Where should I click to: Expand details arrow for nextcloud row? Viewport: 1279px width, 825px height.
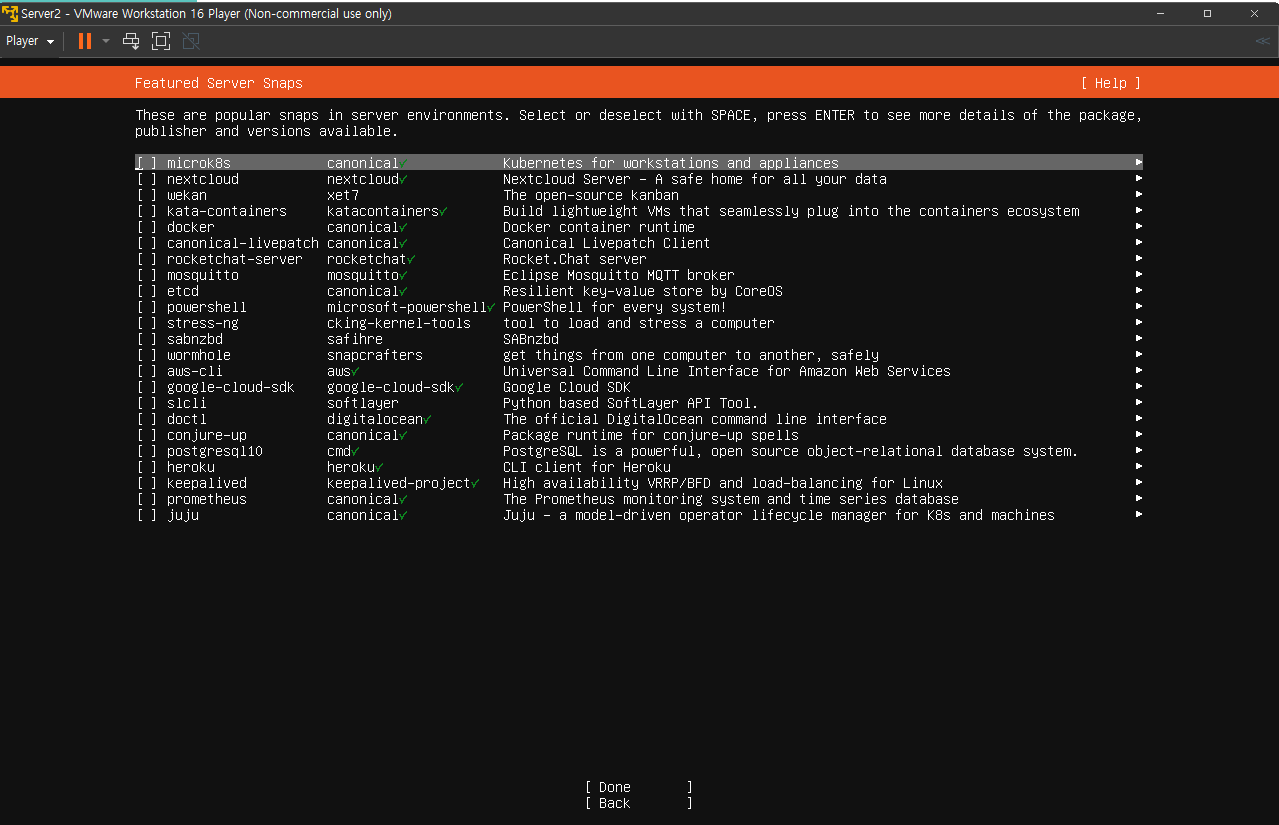tap(1138, 179)
